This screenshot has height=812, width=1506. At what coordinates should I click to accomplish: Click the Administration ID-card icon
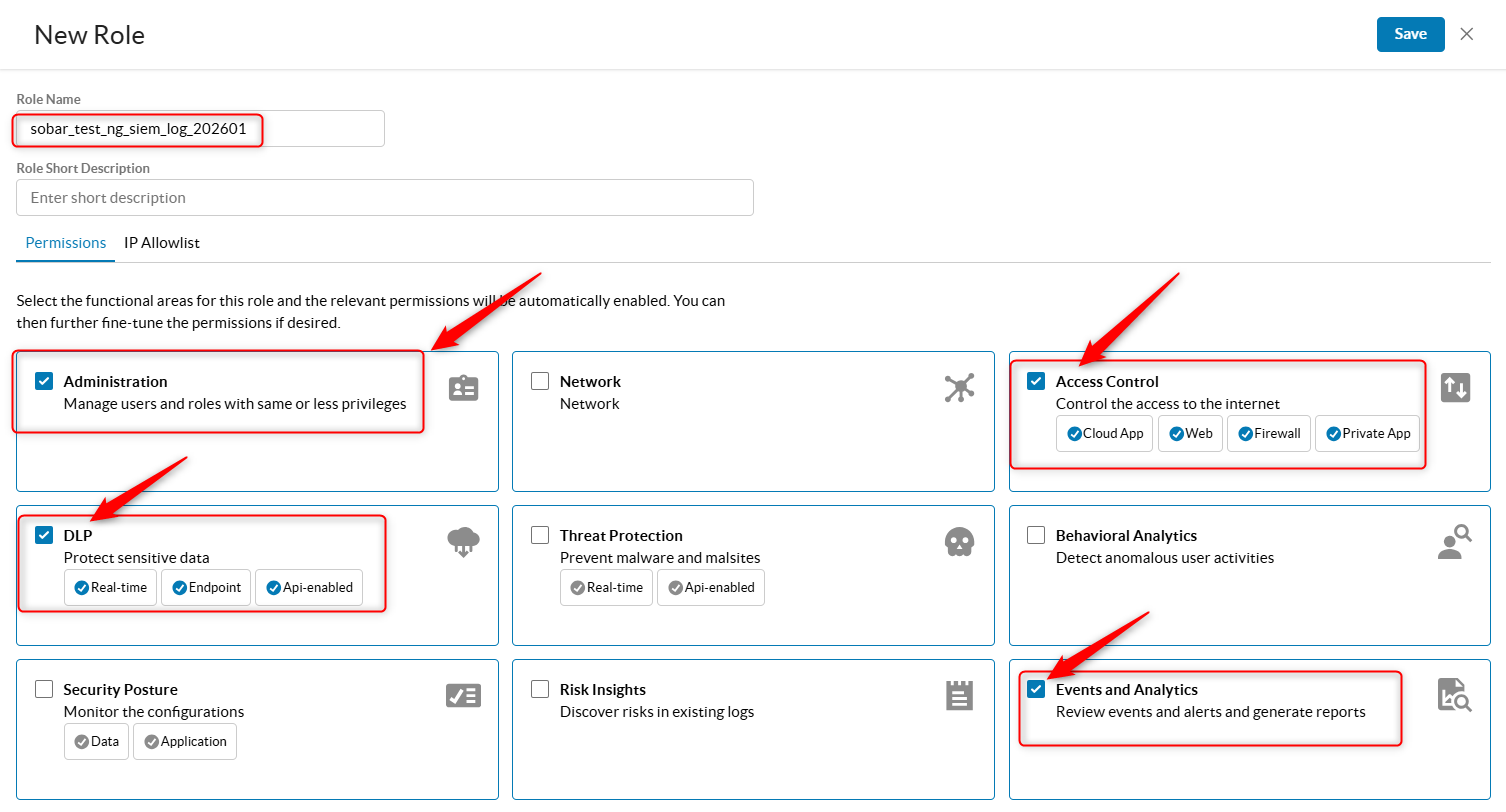tap(463, 387)
